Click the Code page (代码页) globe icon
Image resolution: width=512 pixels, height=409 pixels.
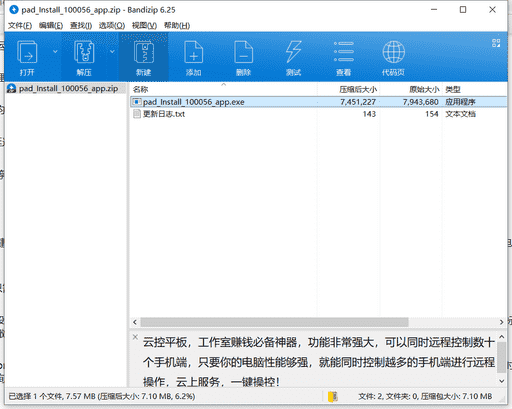[x=394, y=52]
